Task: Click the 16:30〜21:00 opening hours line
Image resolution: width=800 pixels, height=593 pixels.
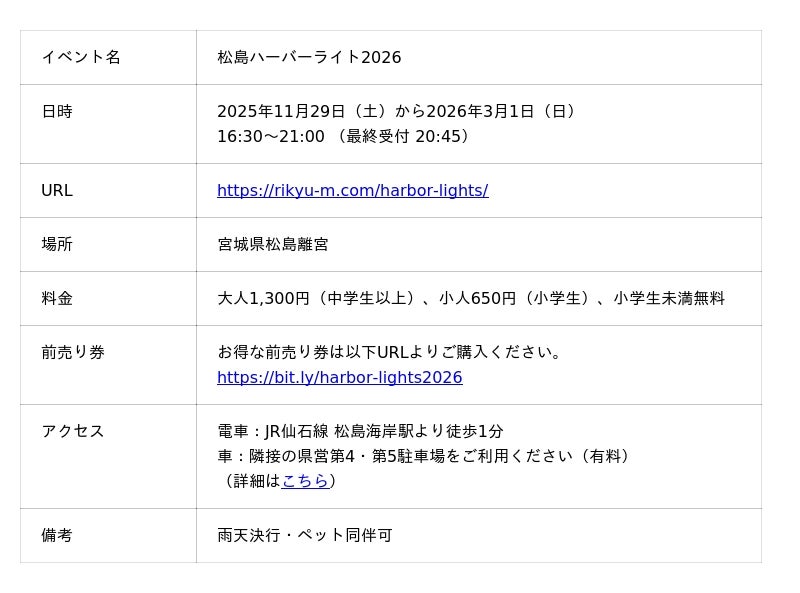Action: 346,136
